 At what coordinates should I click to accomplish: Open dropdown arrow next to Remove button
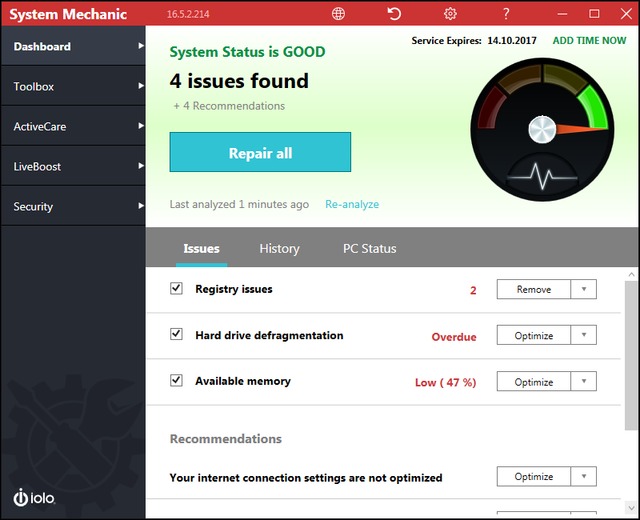coord(583,290)
